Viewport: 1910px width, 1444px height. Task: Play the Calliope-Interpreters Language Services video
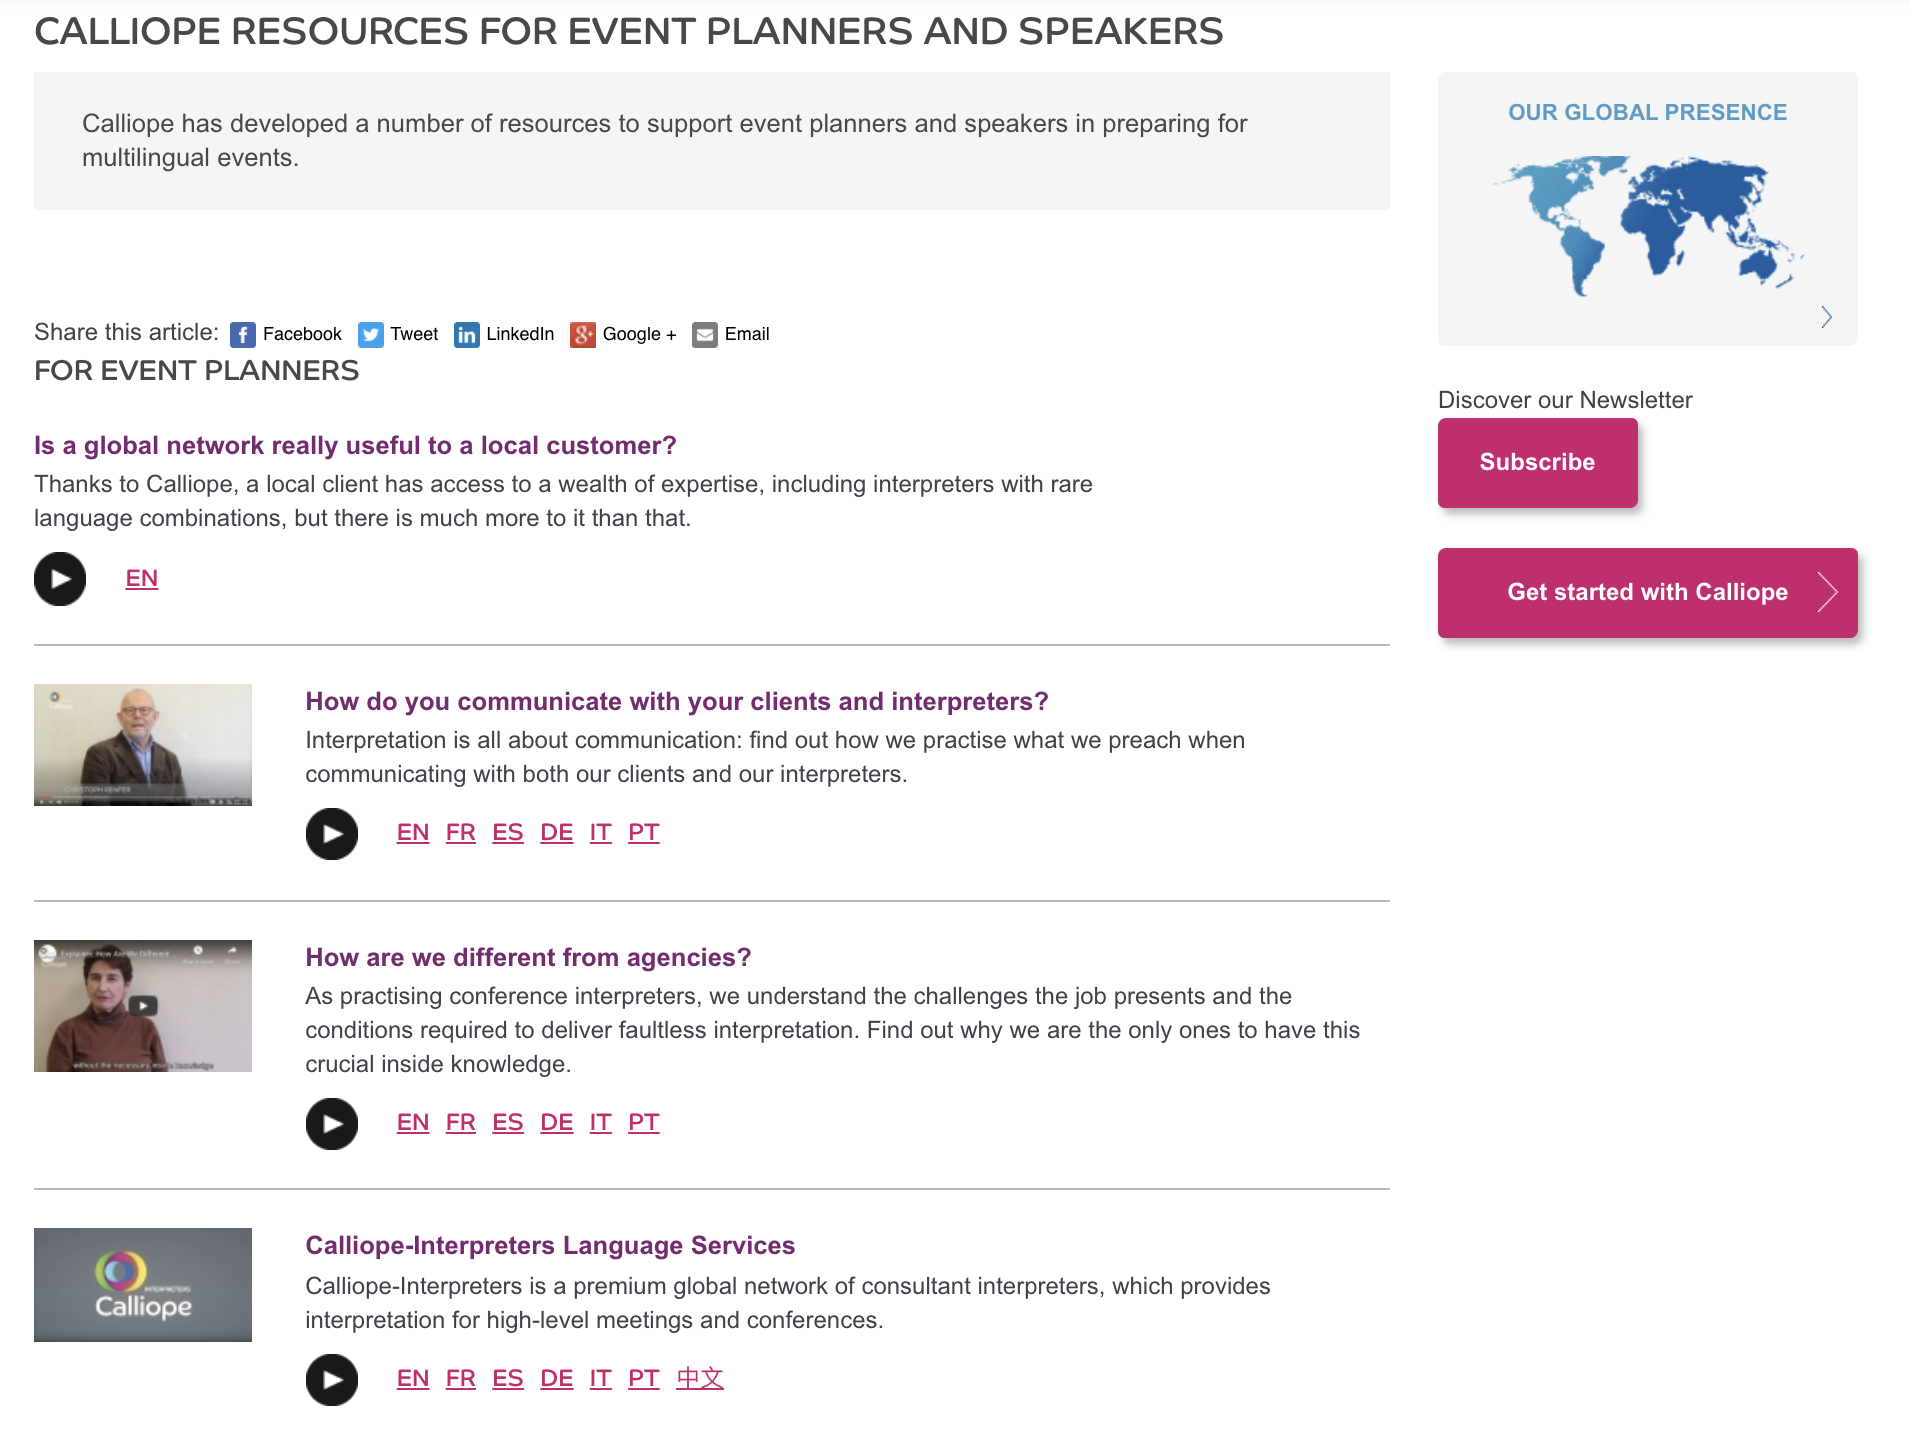tap(332, 1380)
